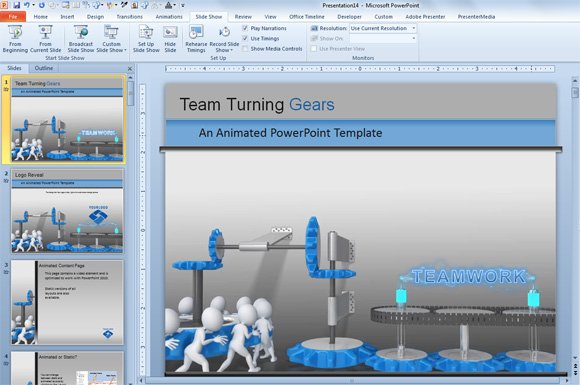
Task: Open the Undo history dropdown arrow
Action: [33, 5]
